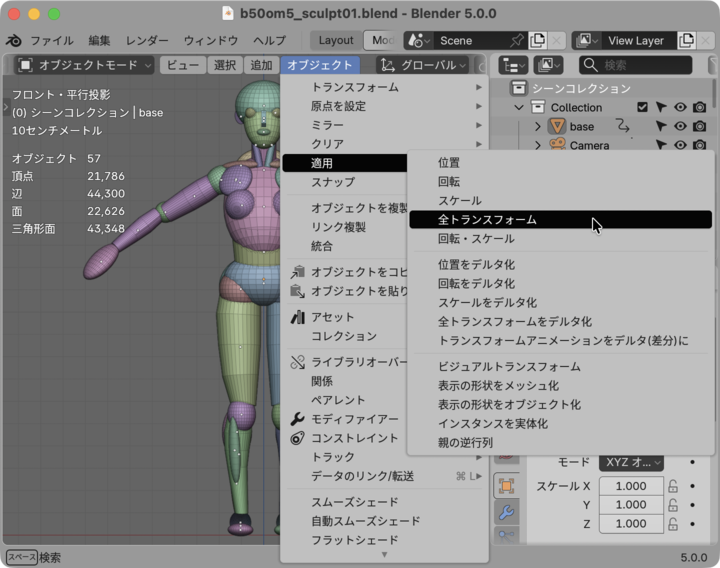Collapse the Collection tree item
This screenshot has height=568, width=720.
coord(519,107)
